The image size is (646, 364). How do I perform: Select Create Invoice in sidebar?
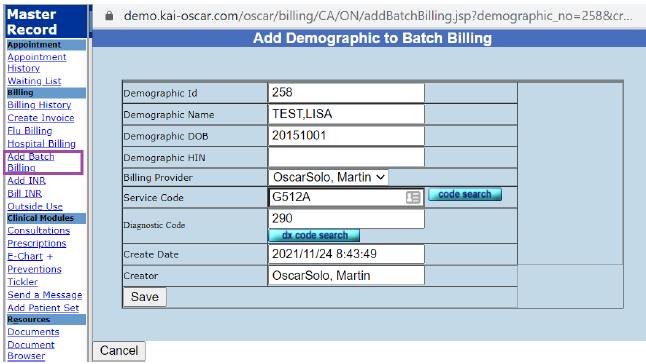click(41, 118)
